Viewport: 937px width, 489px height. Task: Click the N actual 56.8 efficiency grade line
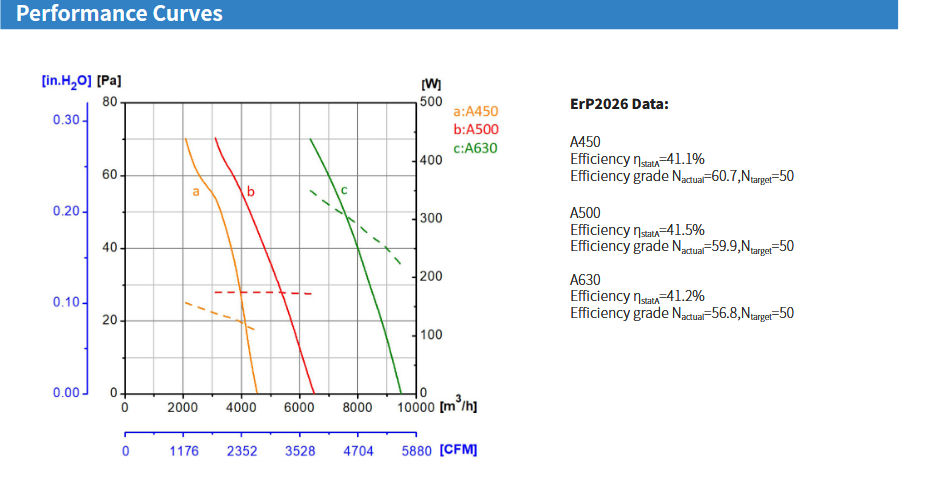coord(682,313)
